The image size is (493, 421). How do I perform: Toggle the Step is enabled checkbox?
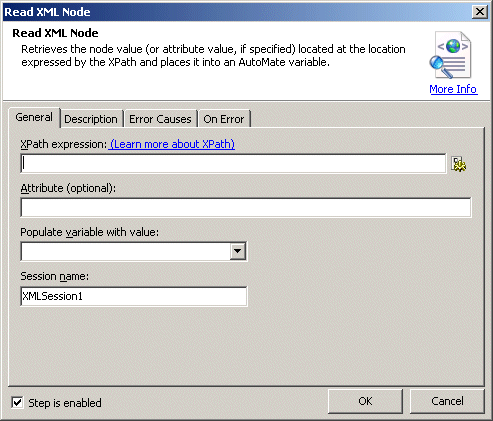[17, 402]
